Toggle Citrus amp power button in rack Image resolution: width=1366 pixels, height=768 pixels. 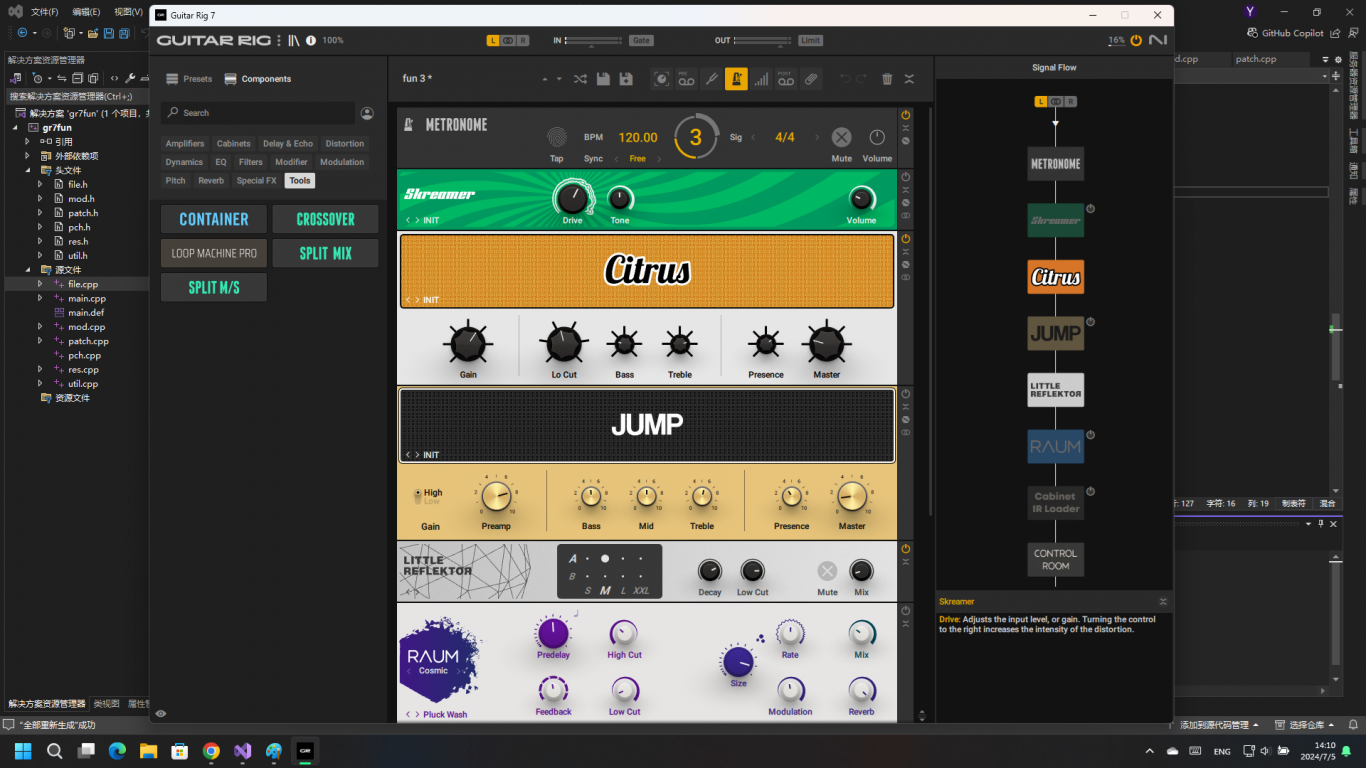click(906, 239)
